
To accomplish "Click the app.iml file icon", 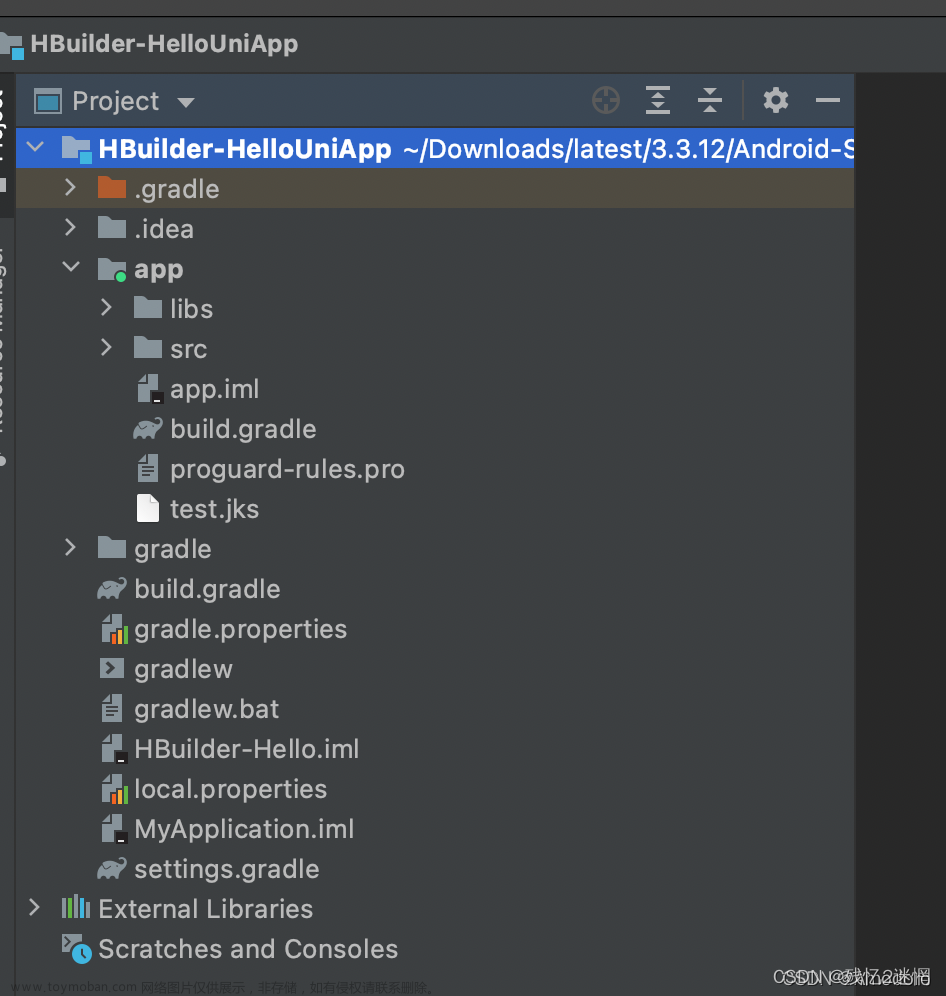I will point(151,389).
